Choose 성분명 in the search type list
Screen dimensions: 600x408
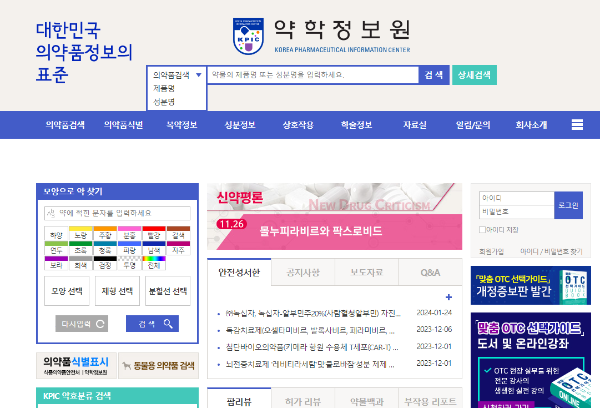point(164,102)
